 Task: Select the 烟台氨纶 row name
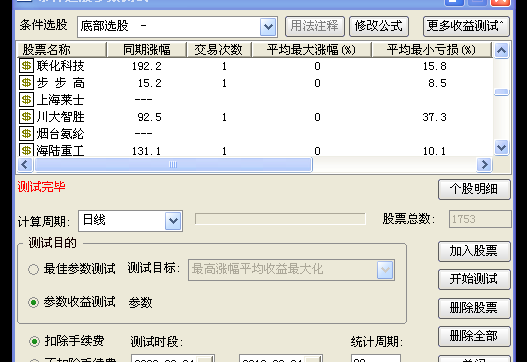click(x=60, y=134)
